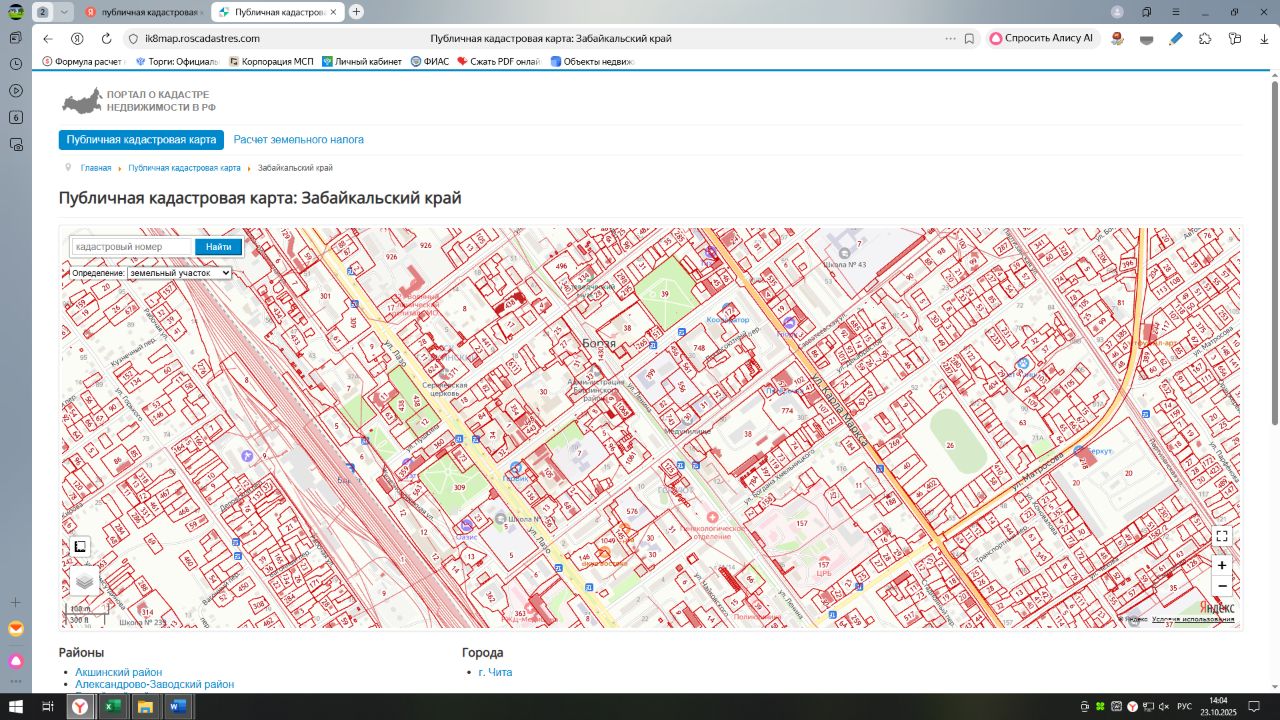The width and height of the screenshot is (1280, 720).
Task: Reload the current page
Action: click(x=106, y=39)
